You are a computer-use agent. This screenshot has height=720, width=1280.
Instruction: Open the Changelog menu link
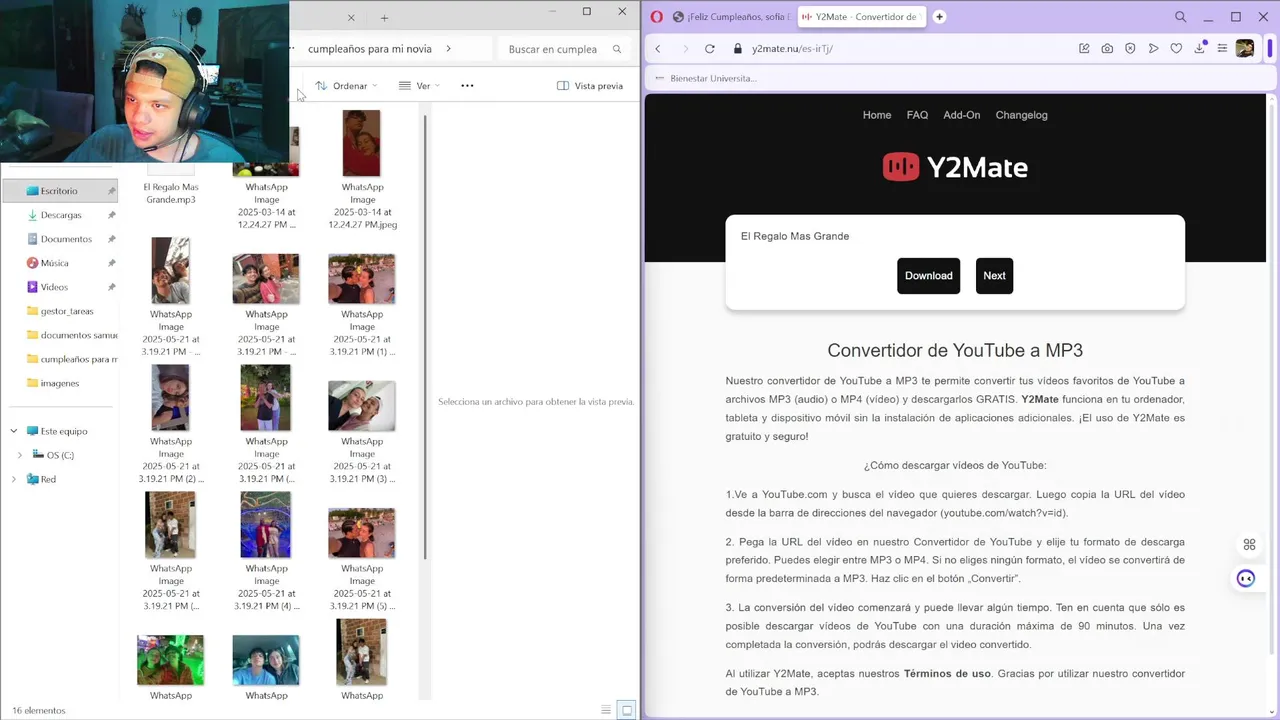tap(1021, 115)
